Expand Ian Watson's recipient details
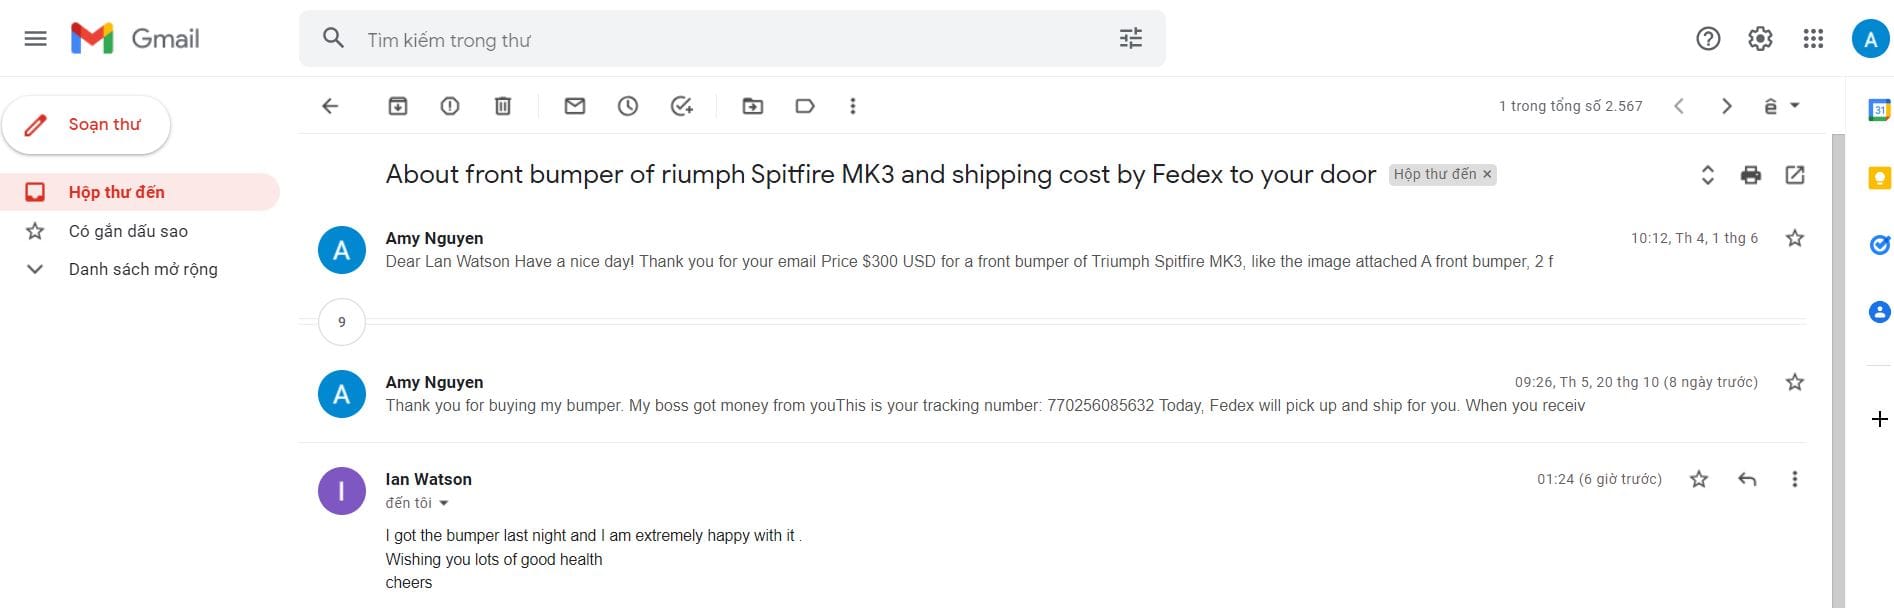Screen dimensions: 1894x608 tap(444, 503)
